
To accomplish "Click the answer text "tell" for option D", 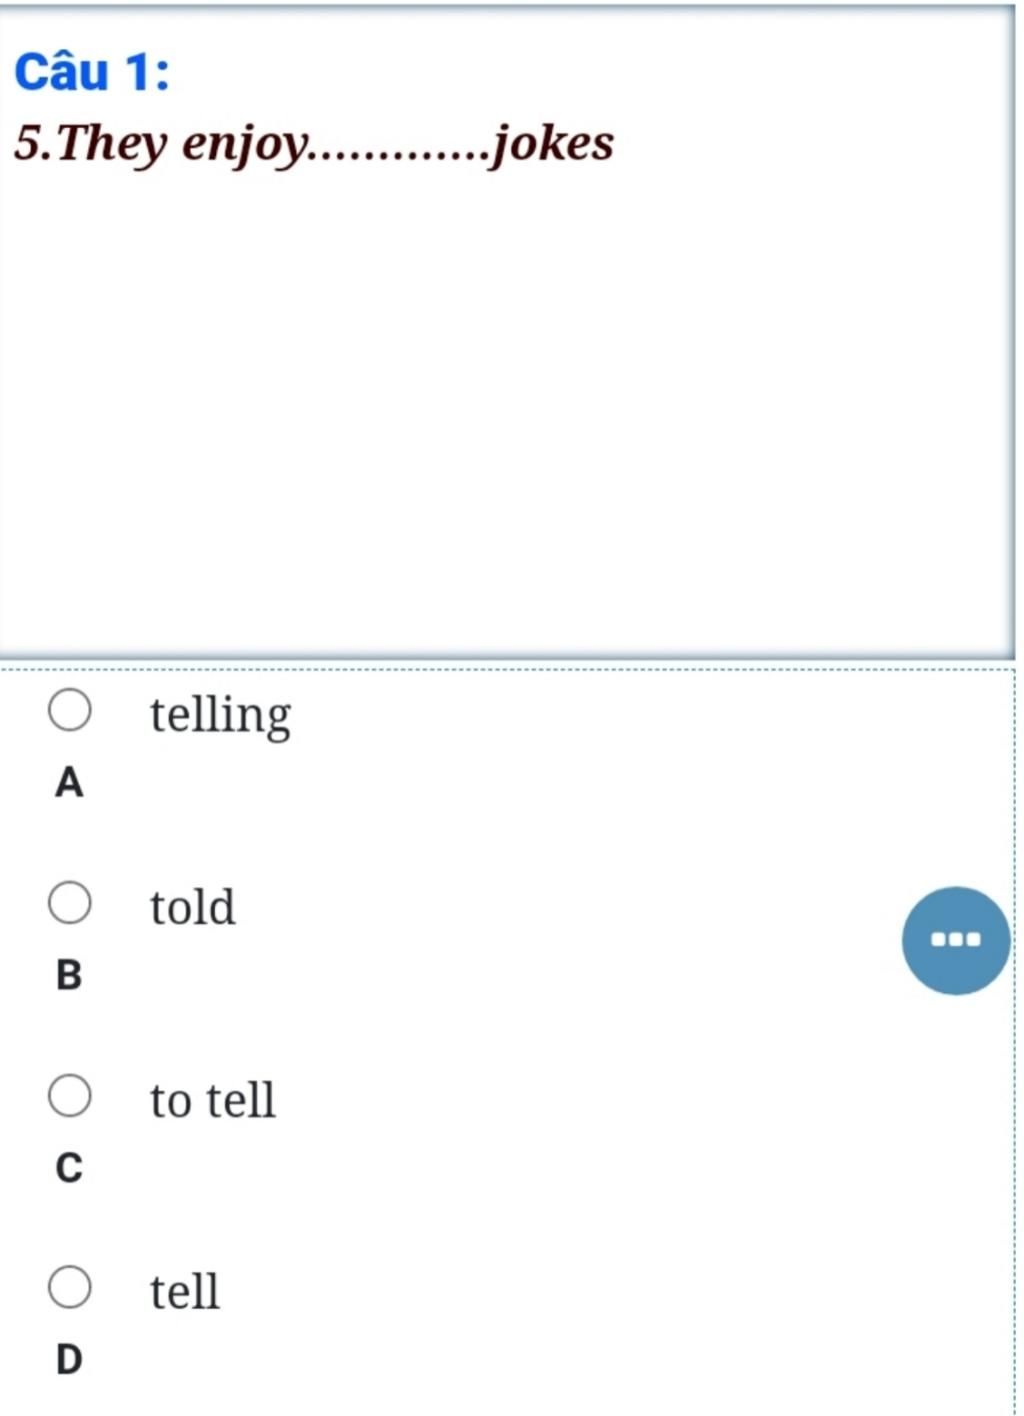I will tap(185, 1291).
